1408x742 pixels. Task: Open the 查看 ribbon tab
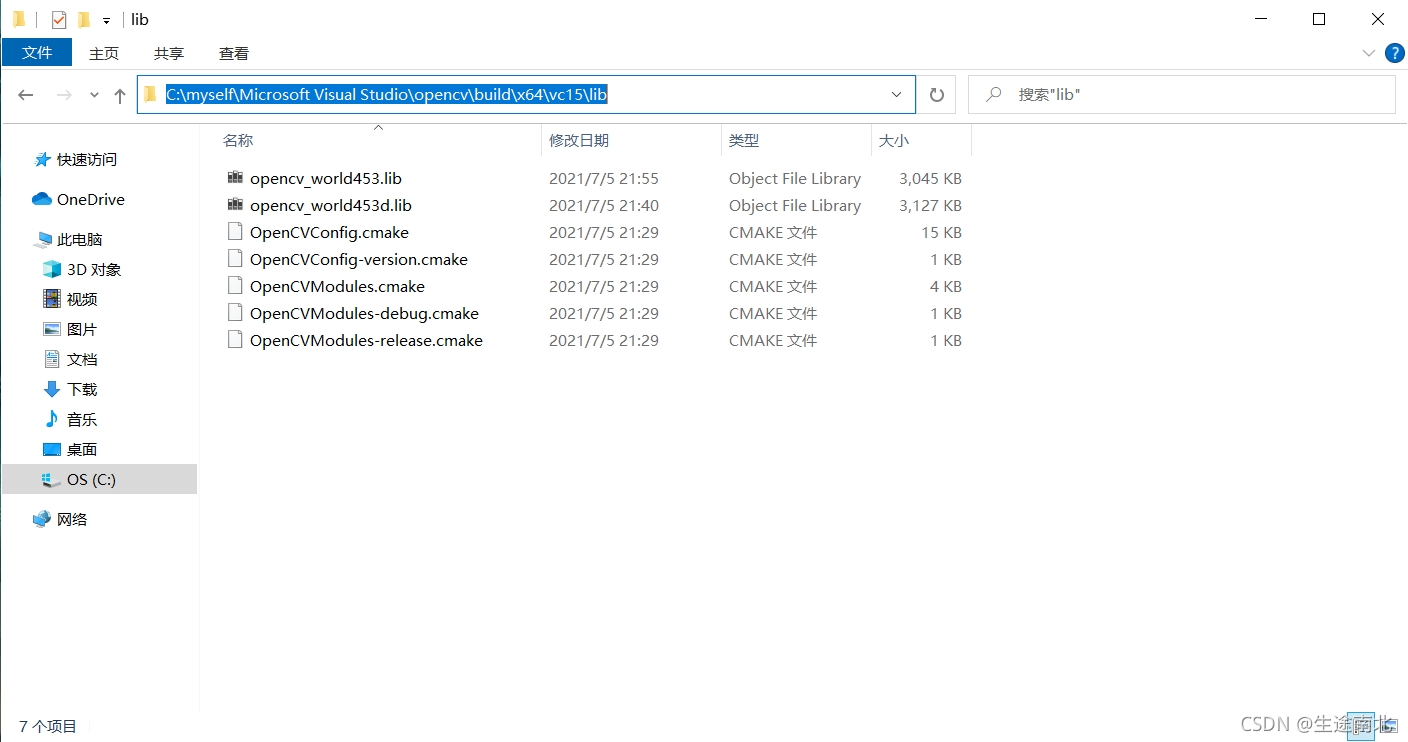[x=234, y=53]
